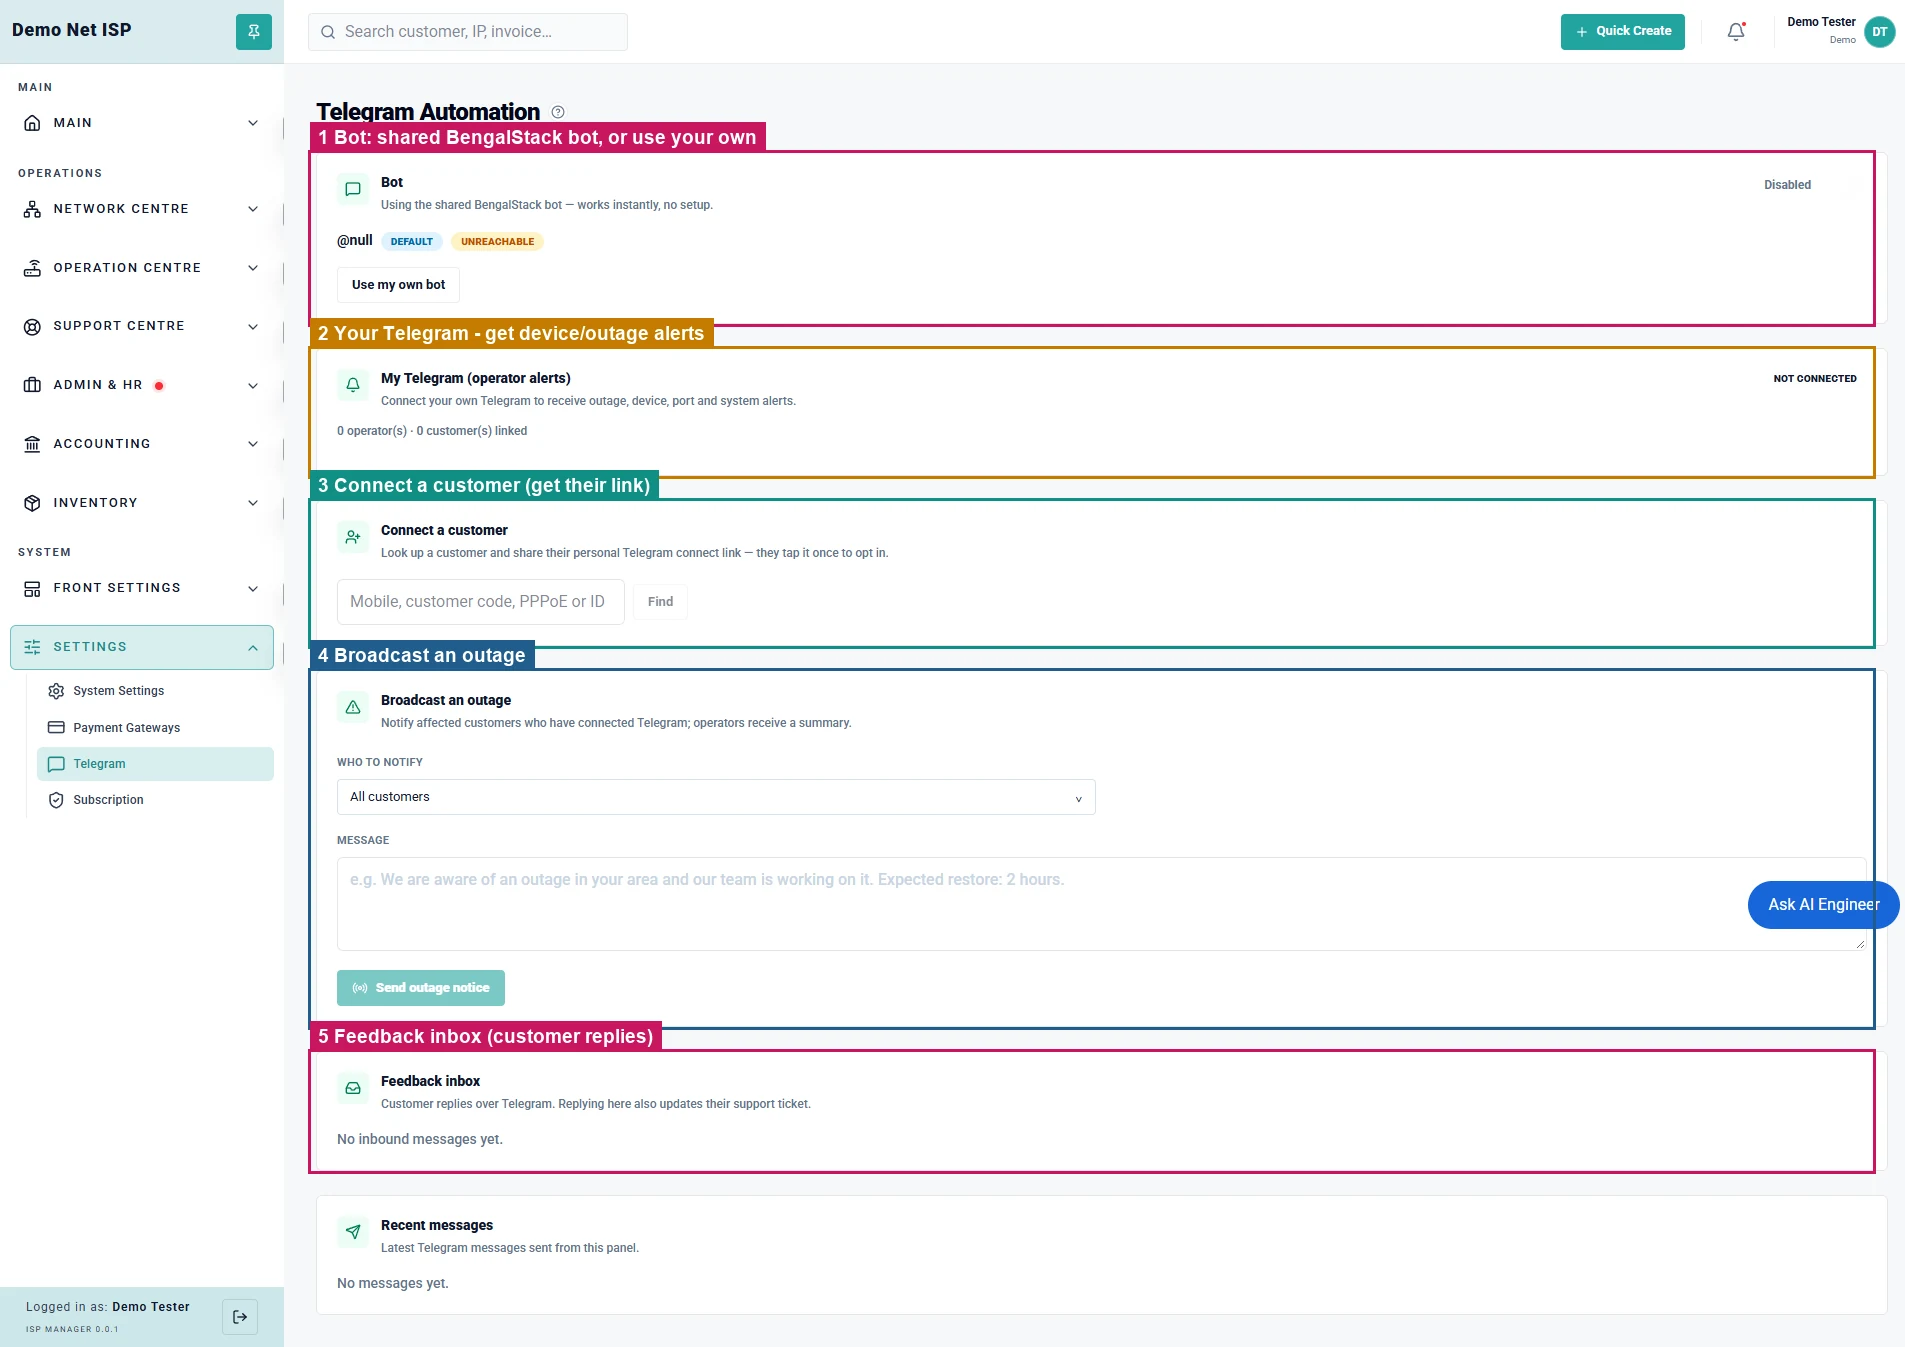The height and width of the screenshot is (1347, 1905).
Task: Click Use my own bot
Action: (398, 285)
